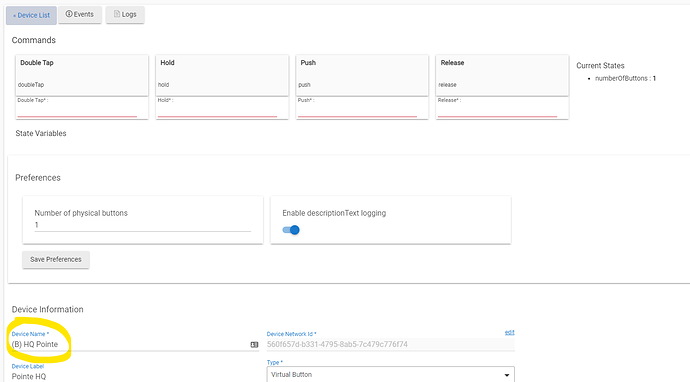
Task: Click the Current States heading
Action: coord(600,66)
